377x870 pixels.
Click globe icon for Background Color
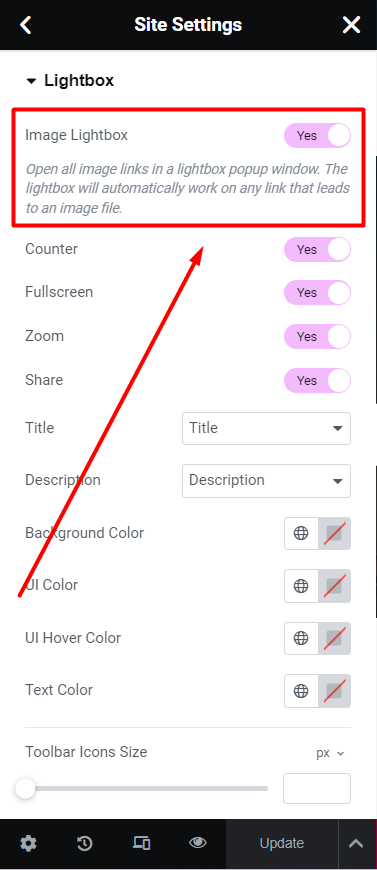301,534
